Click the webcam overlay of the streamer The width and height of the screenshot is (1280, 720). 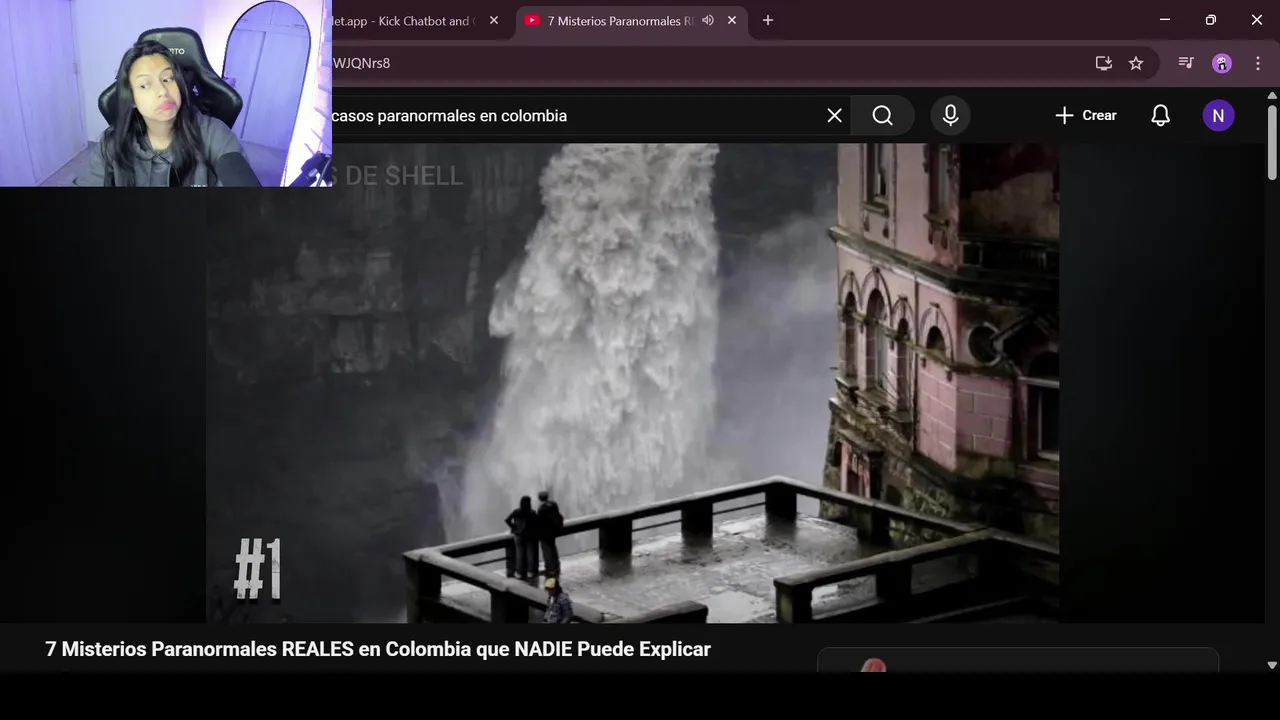click(x=166, y=93)
